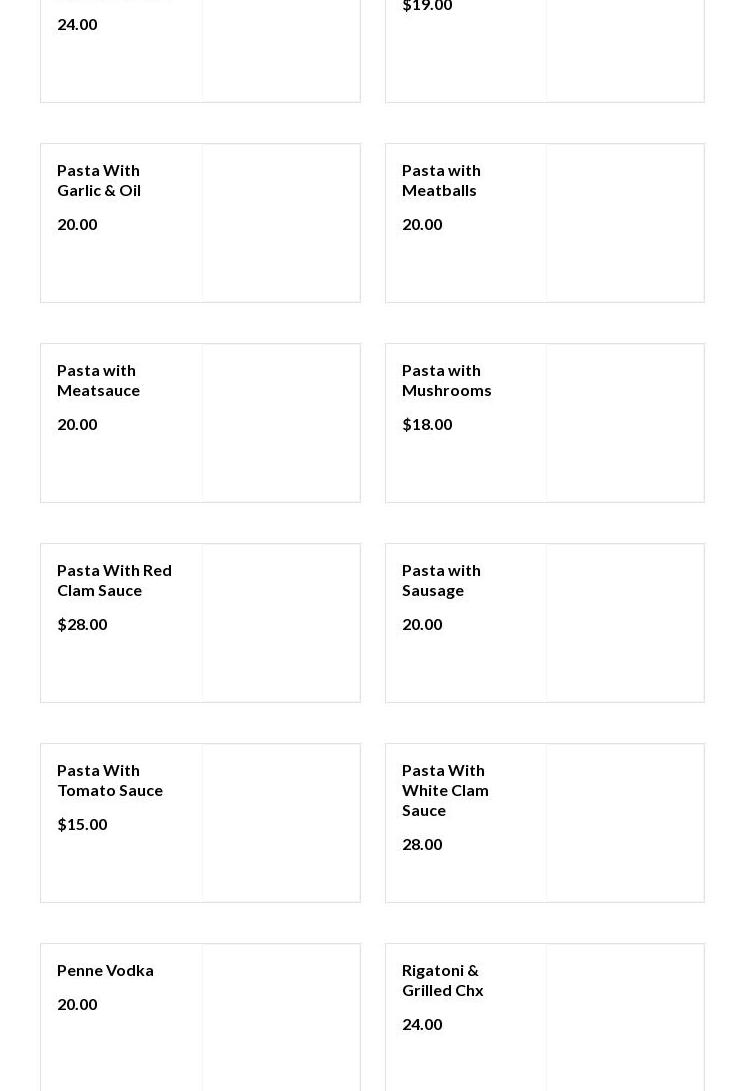
Task: Choose Pasta With Red Clam Sauce
Action: pyautogui.click(x=114, y=580)
